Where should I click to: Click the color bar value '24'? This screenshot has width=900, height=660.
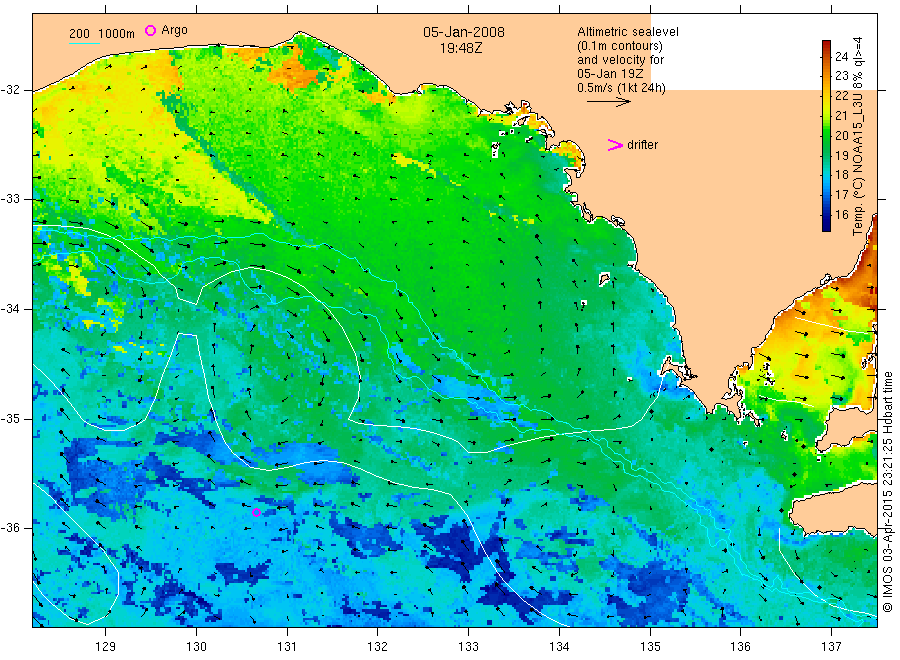(x=841, y=56)
